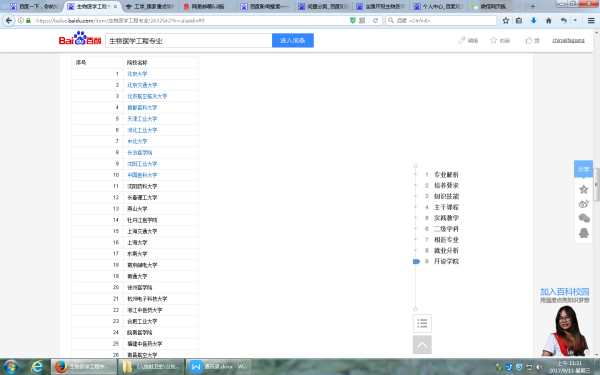Toggle the table-of-contents list icon
600x375 pixels.
(x=422, y=323)
